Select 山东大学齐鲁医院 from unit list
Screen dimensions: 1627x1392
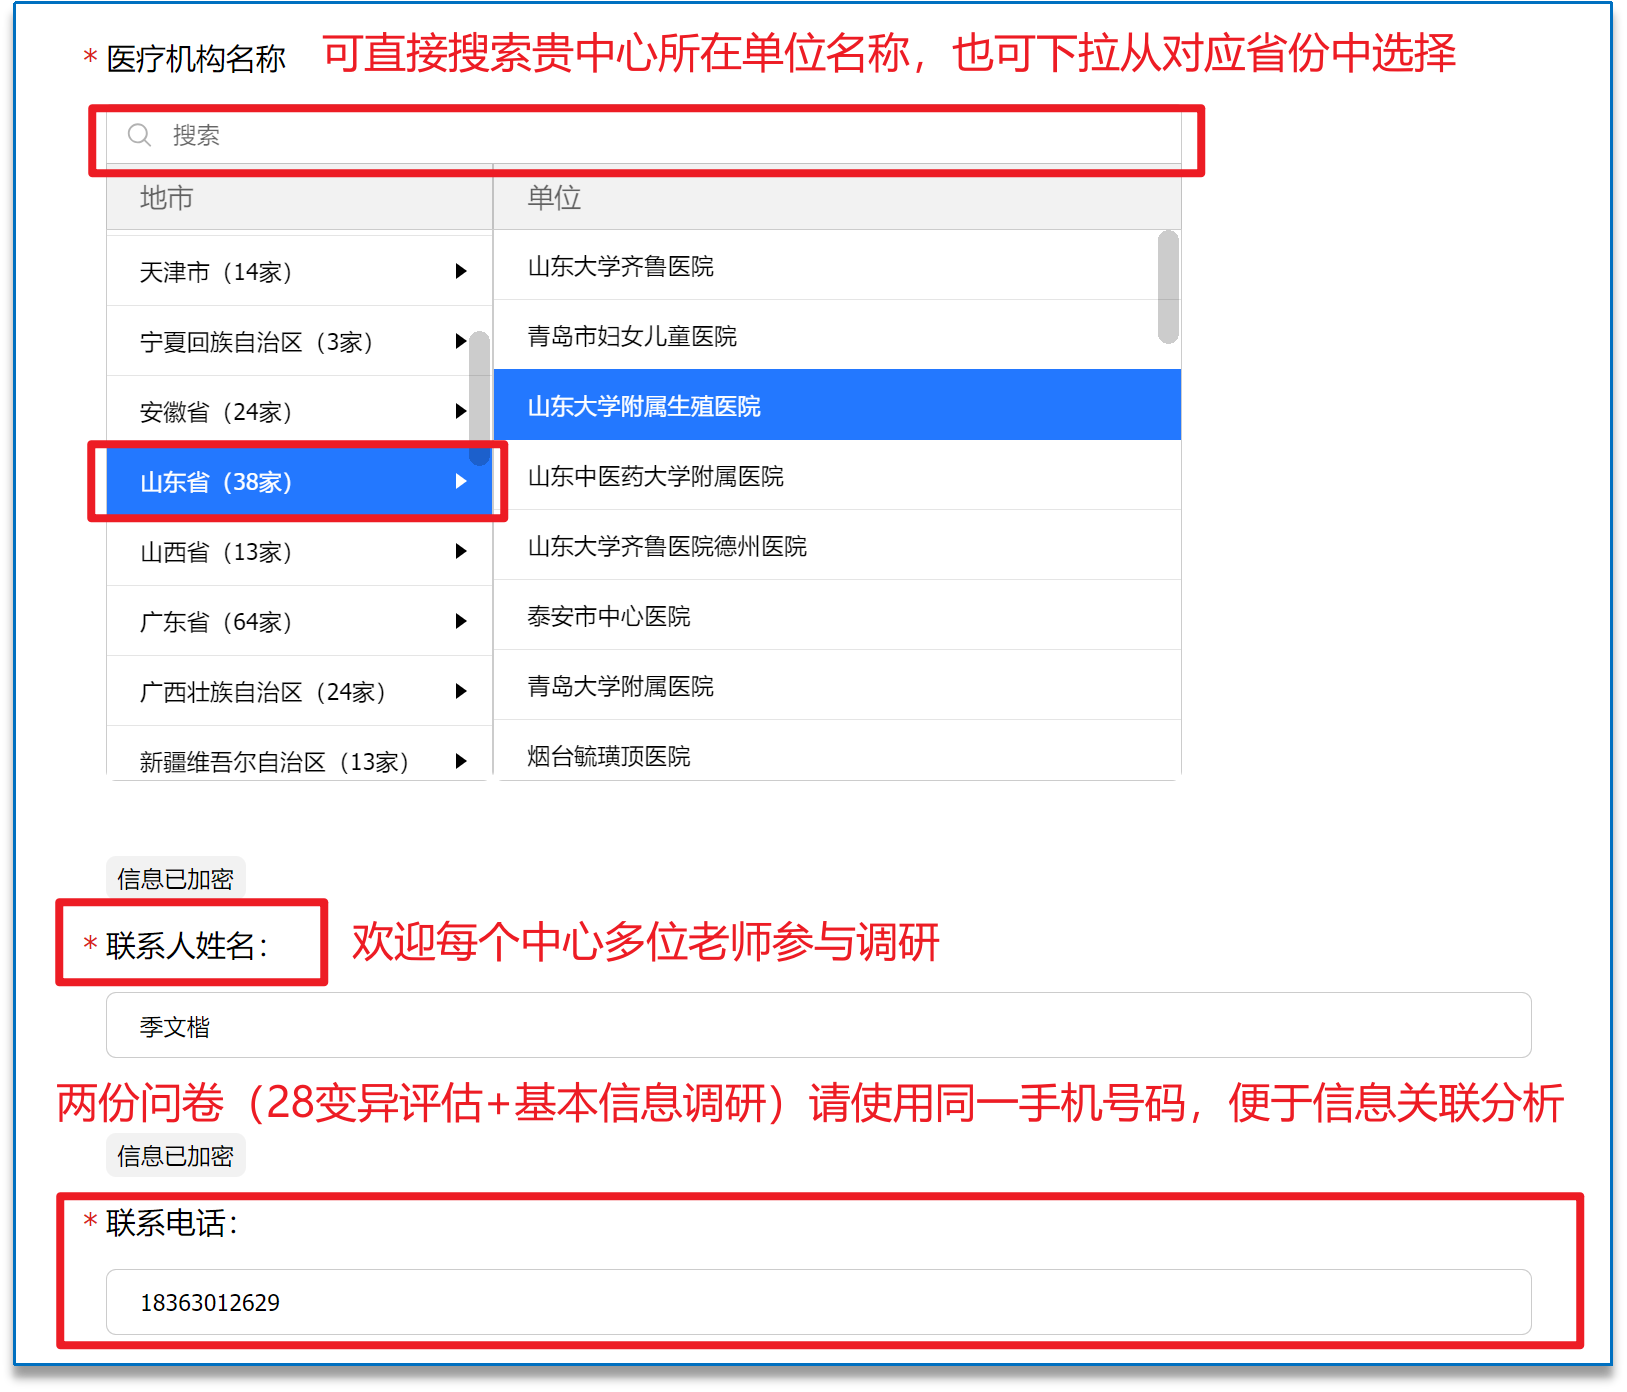(x=620, y=266)
